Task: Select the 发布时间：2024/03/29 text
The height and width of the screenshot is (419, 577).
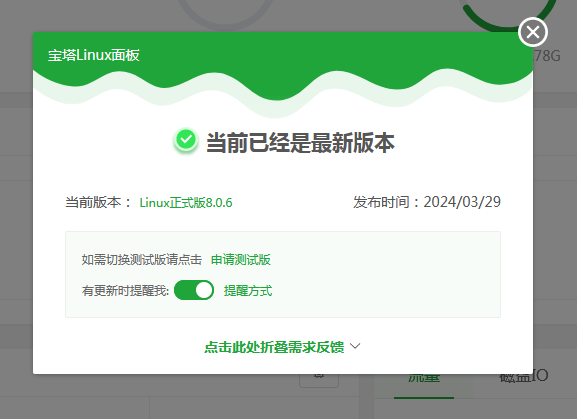Action: point(427,202)
